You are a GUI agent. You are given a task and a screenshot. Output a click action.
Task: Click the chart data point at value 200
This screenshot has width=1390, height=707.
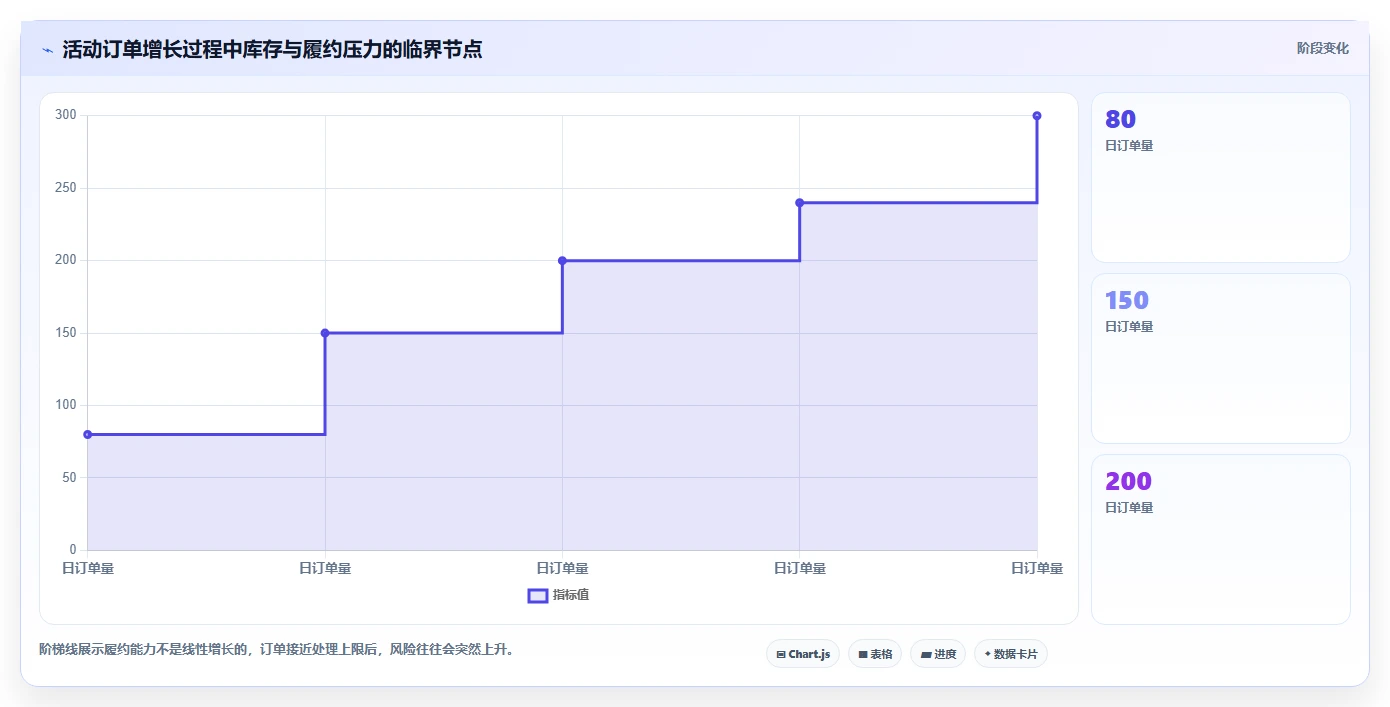click(x=562, y=261)
